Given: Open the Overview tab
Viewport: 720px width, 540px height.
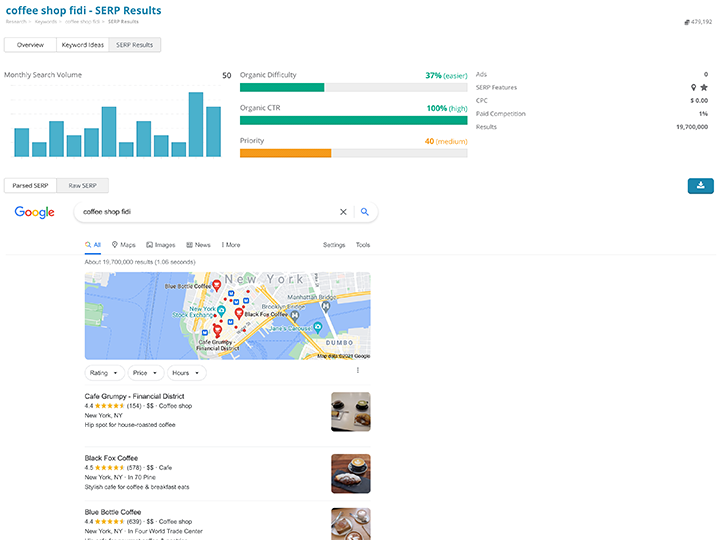Looking at the screenshot, I should (30, 45).
